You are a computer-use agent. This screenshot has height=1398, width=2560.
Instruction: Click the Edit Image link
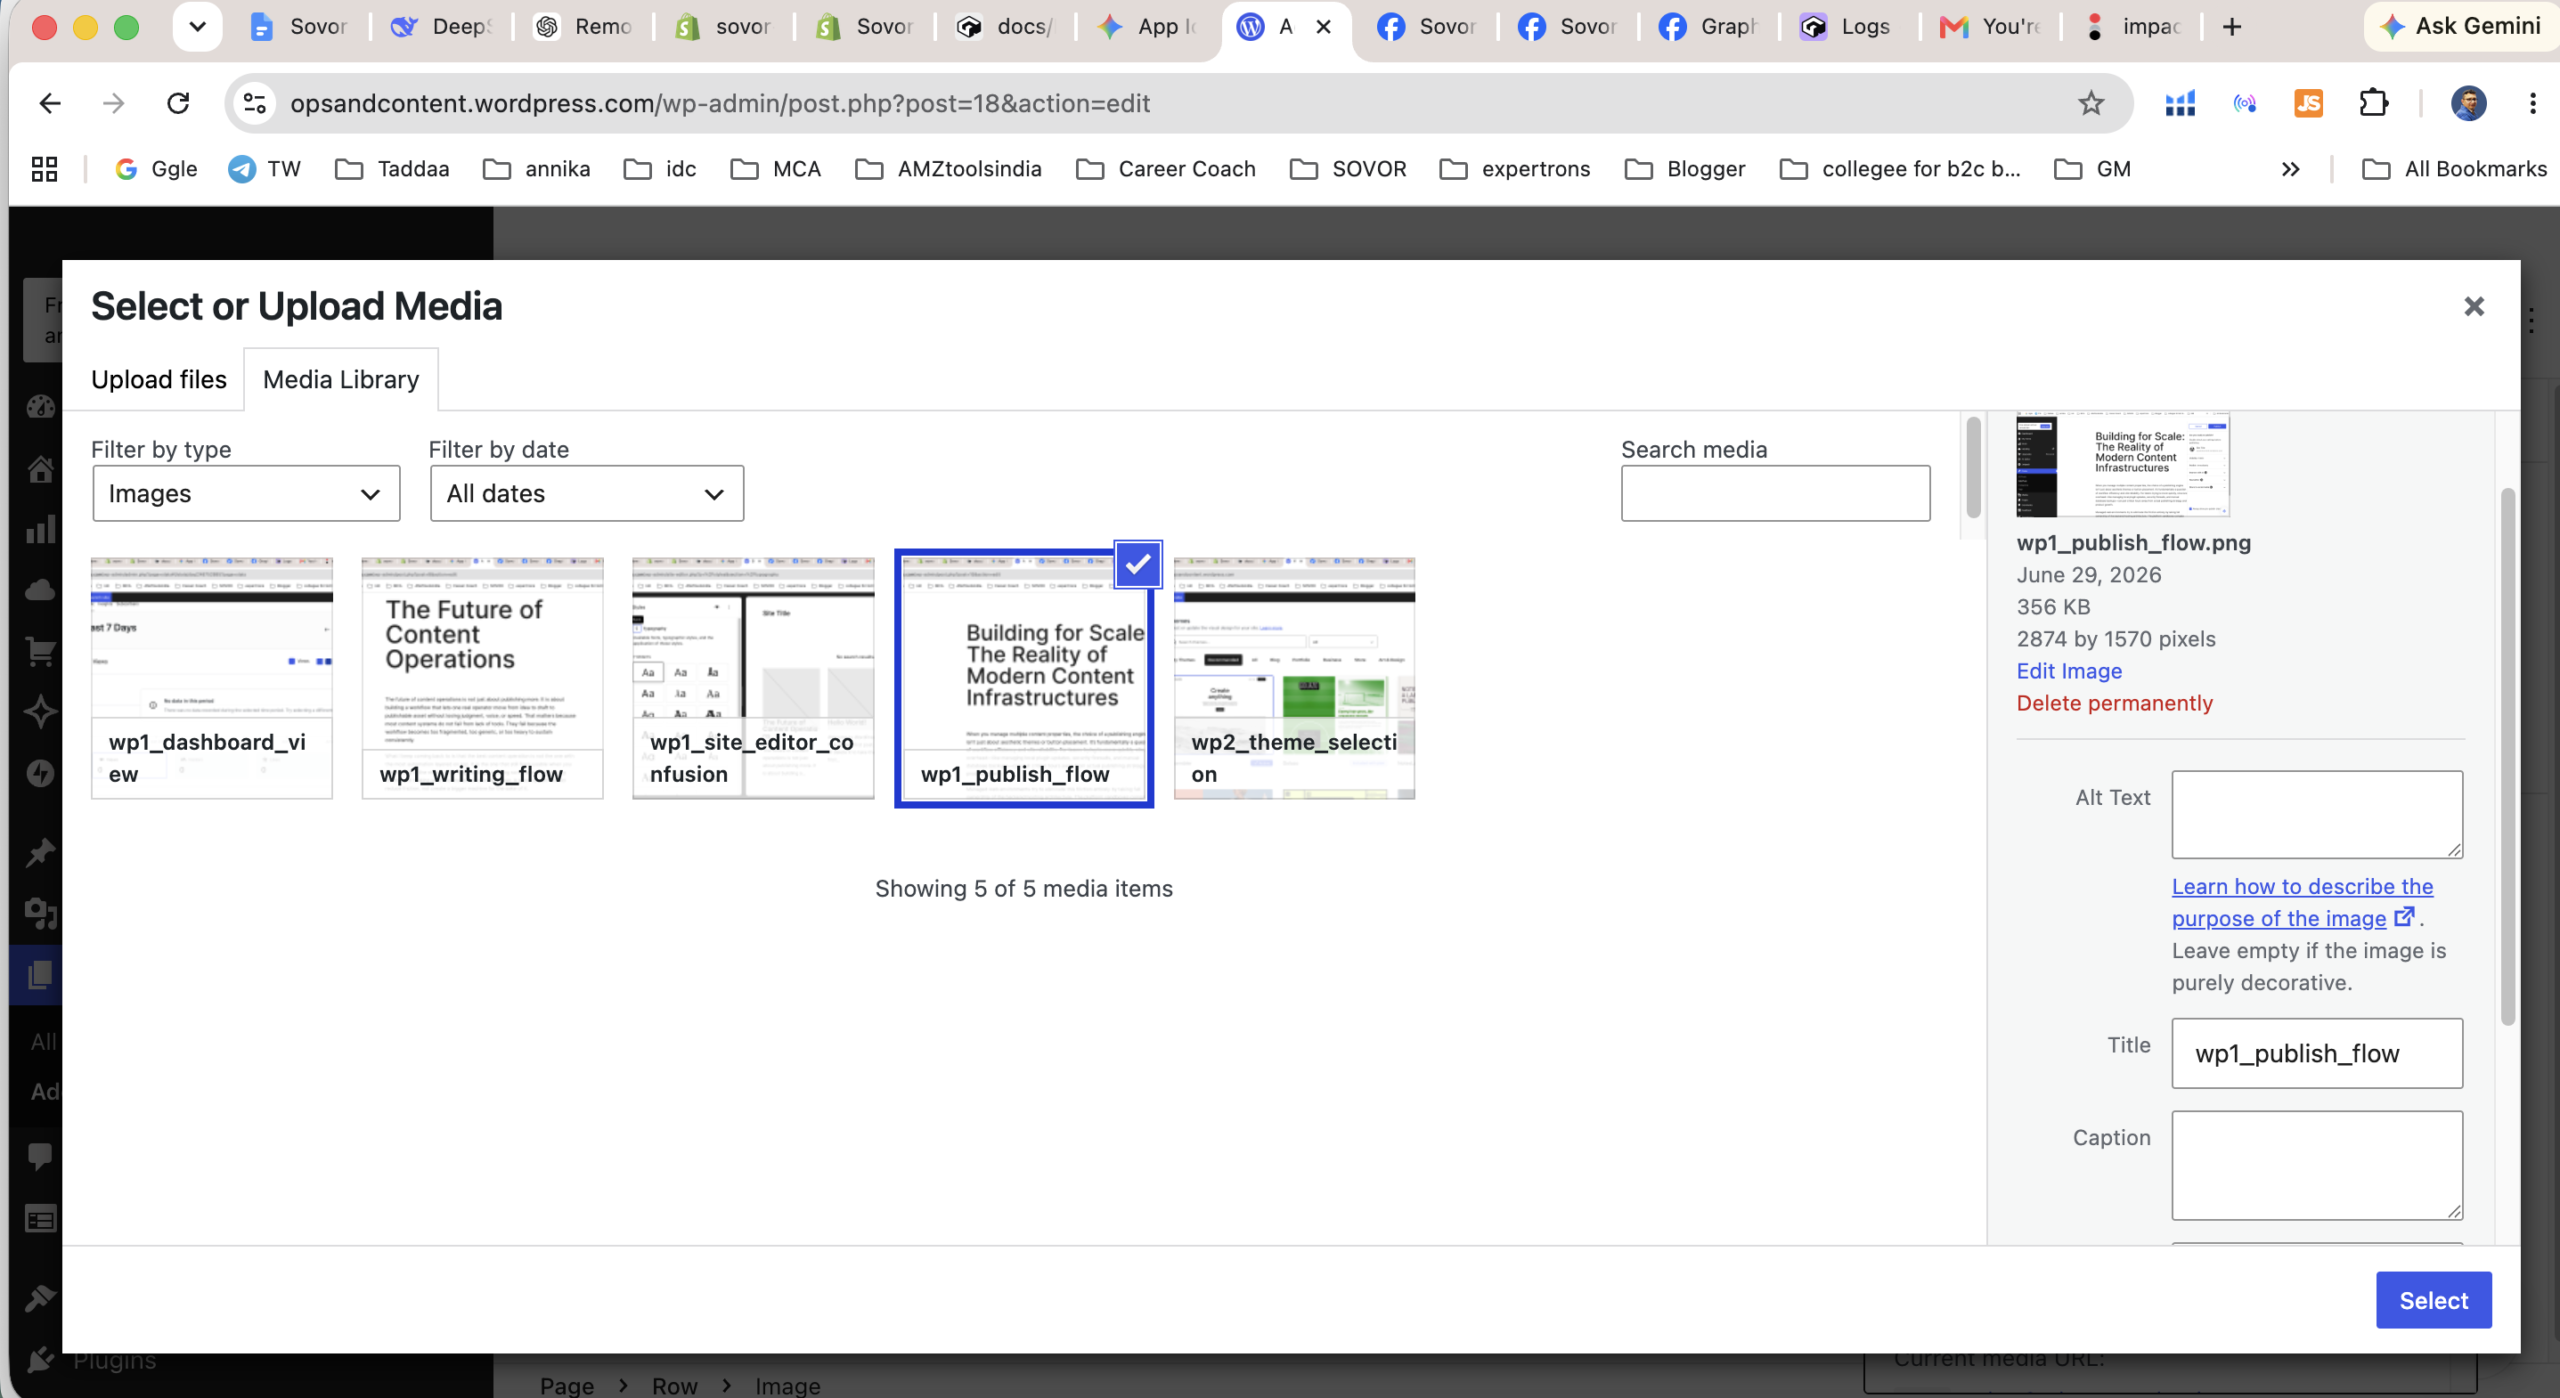pyautogui.click(x=2069, y=671)
